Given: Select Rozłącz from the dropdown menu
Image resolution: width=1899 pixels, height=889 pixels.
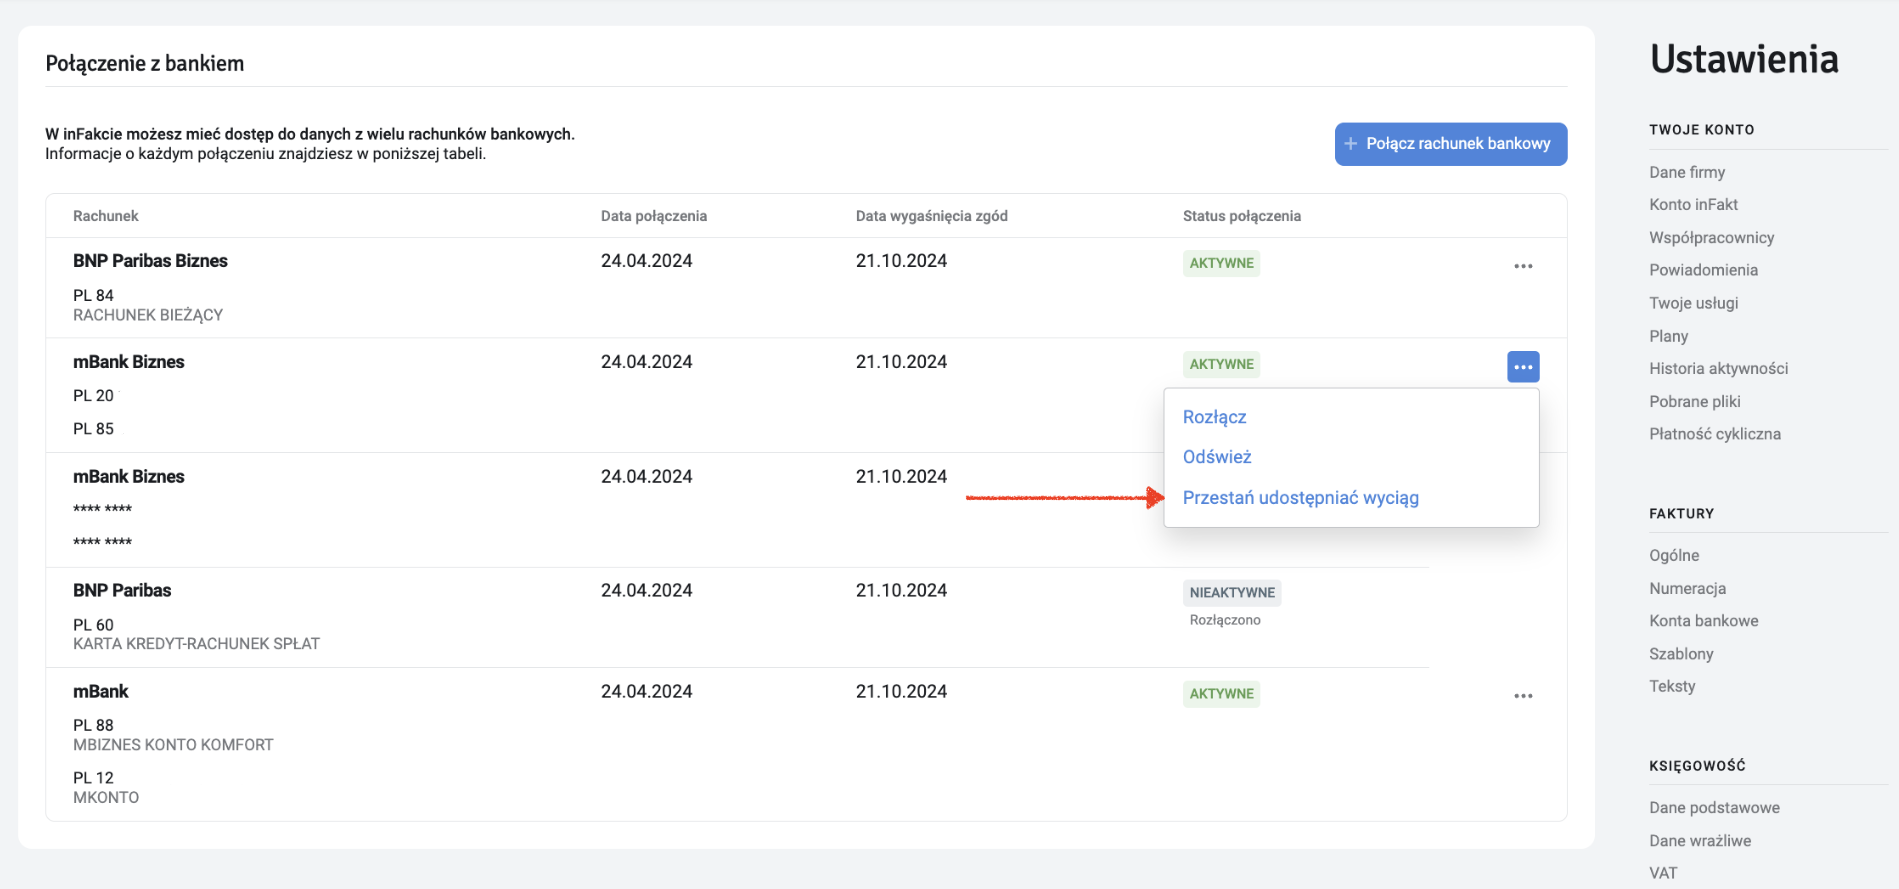Looking at the screenshot, I should click(x=1214, y=417).
